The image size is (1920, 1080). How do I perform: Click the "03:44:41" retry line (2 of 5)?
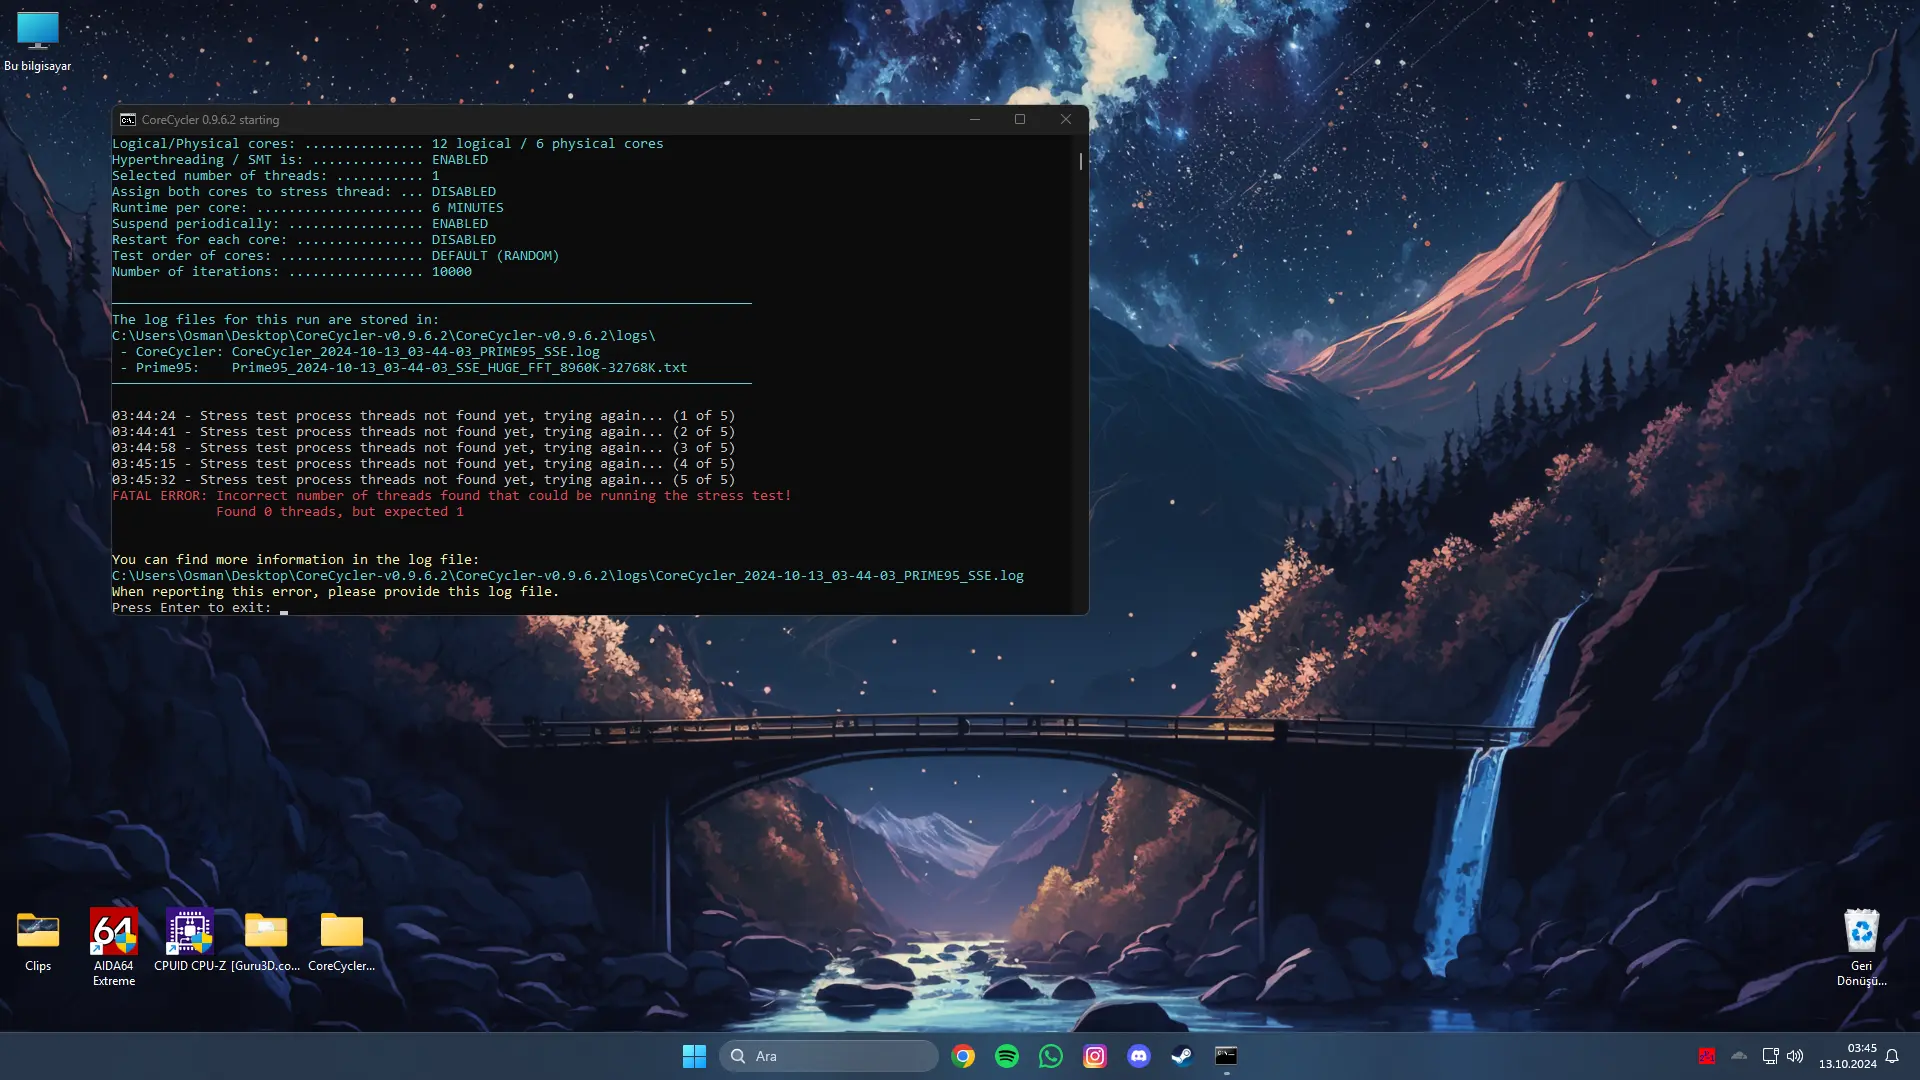(x=424, y=432)
